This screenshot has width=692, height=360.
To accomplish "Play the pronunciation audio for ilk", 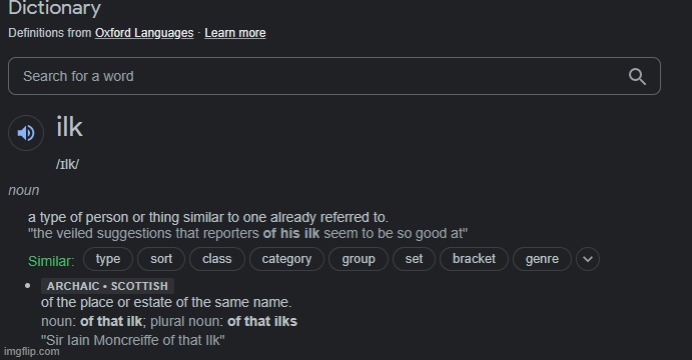I will [x=26, y=133].
